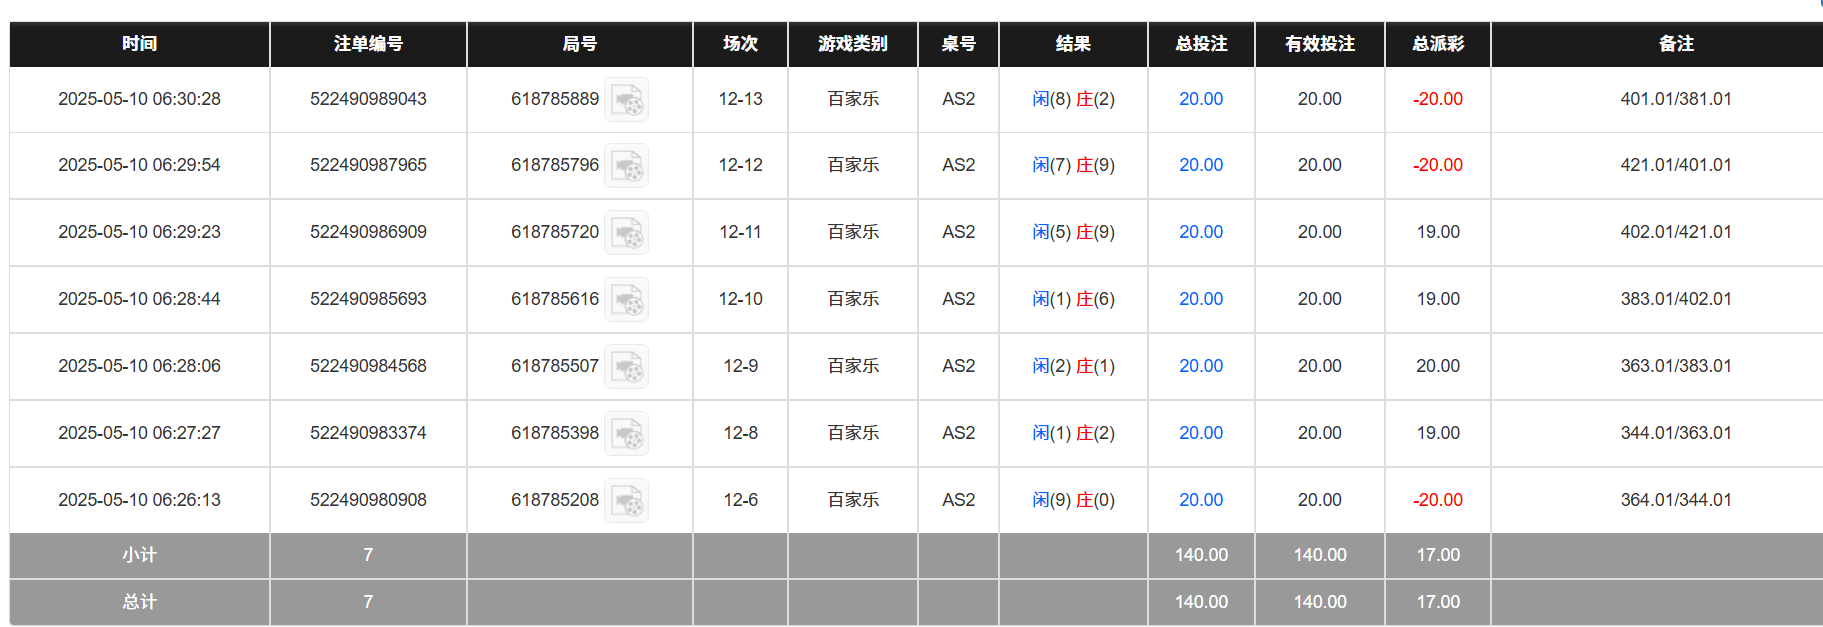Open total bet link for session 12-12
The width and height of the screenshot is (1823, 627).
(x=1200, y=165)
